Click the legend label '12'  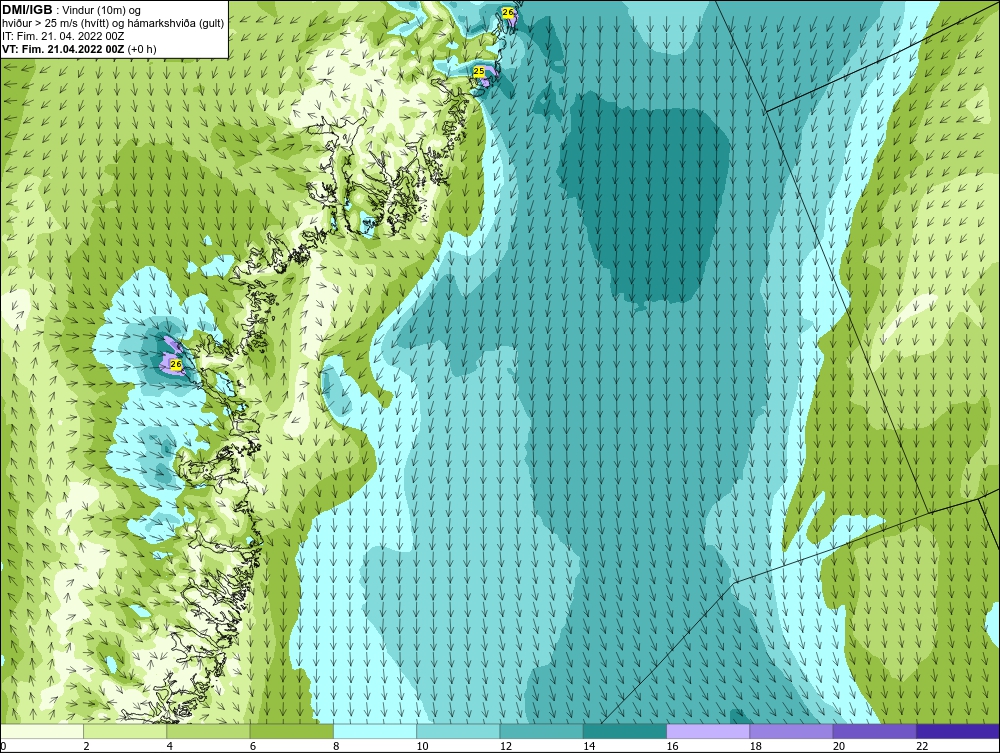506,747
